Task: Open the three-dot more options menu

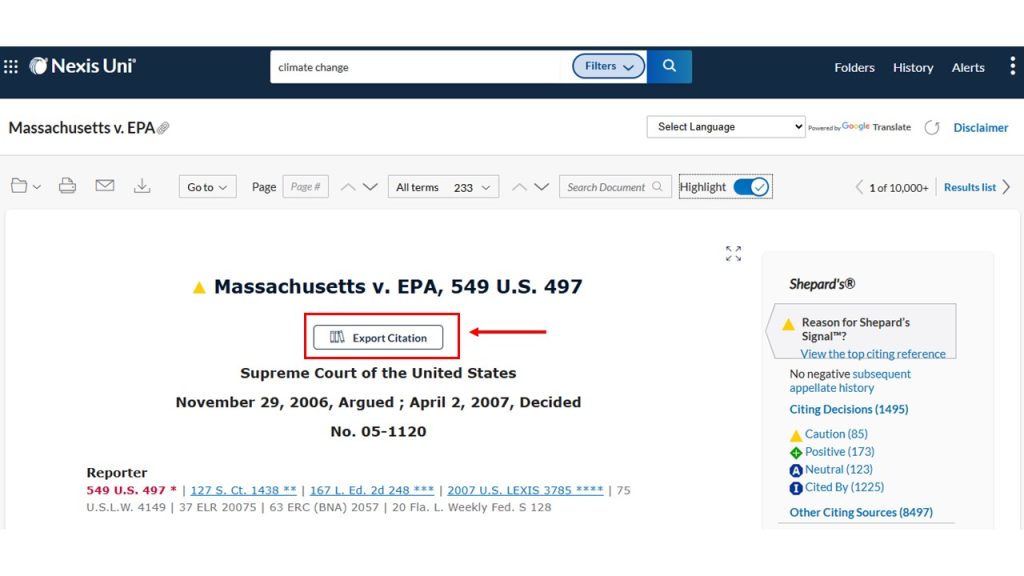Action: [x=1012, y=67]
